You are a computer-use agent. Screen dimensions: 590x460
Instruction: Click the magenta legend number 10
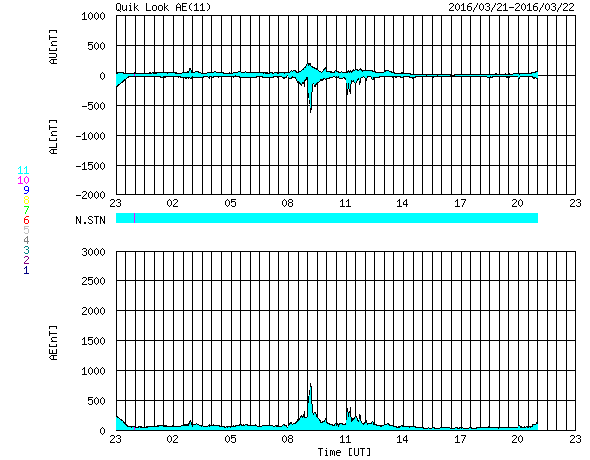point(23,180)
